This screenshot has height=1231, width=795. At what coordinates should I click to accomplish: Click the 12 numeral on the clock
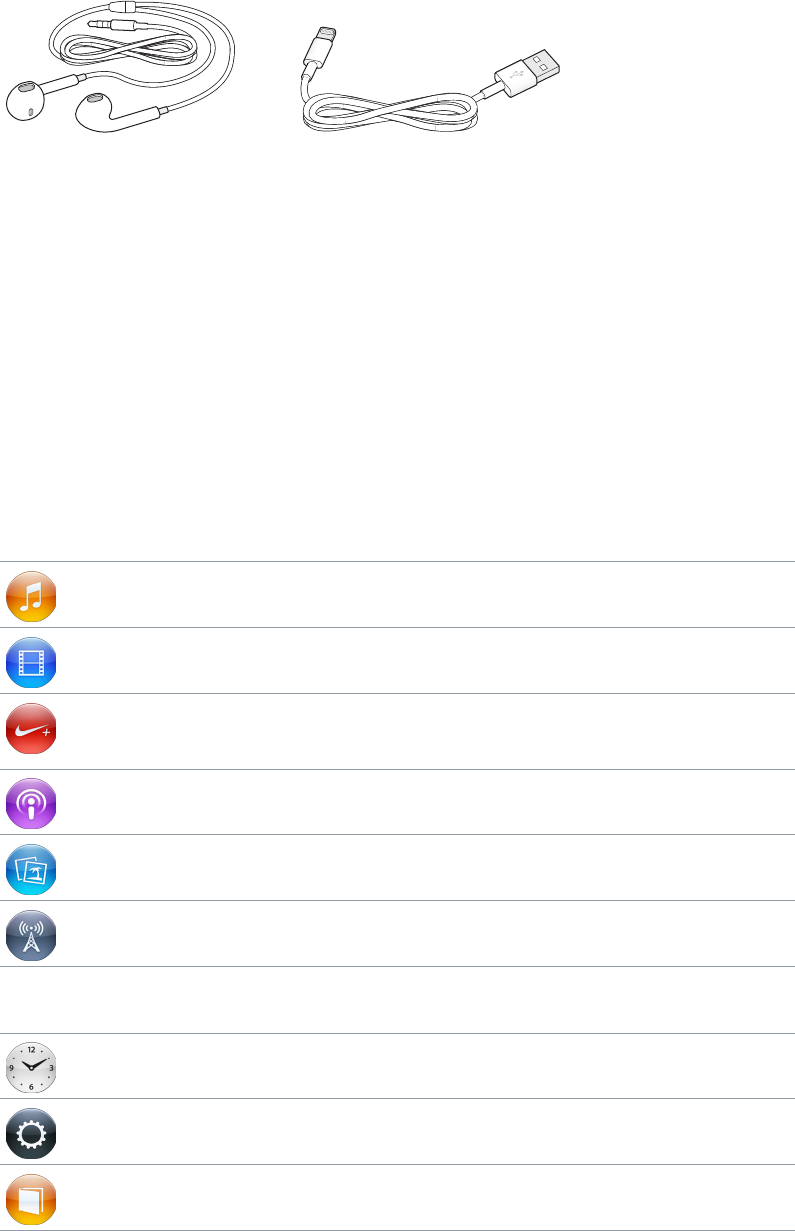coord(31,1049)
